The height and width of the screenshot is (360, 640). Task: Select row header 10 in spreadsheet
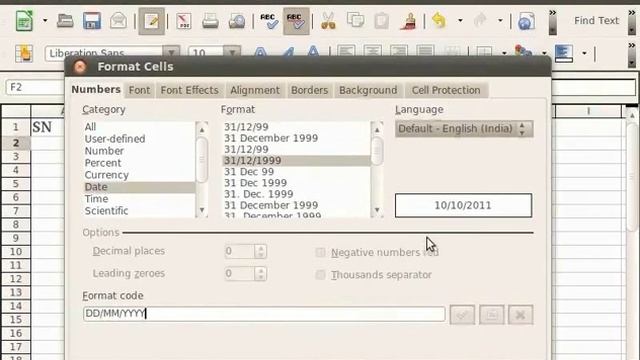[x=16, y=251]
